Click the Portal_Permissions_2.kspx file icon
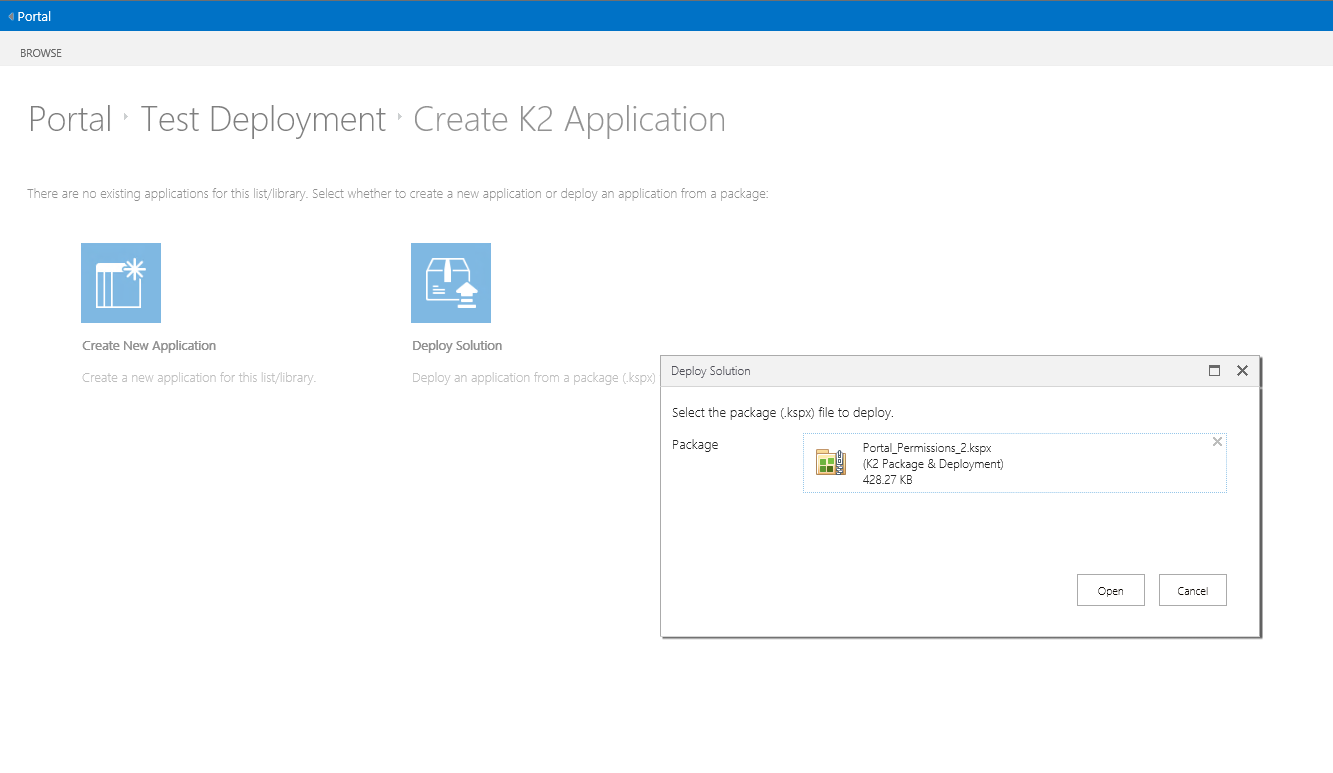Screen dimensions: 1333x773 pos(831,462)
